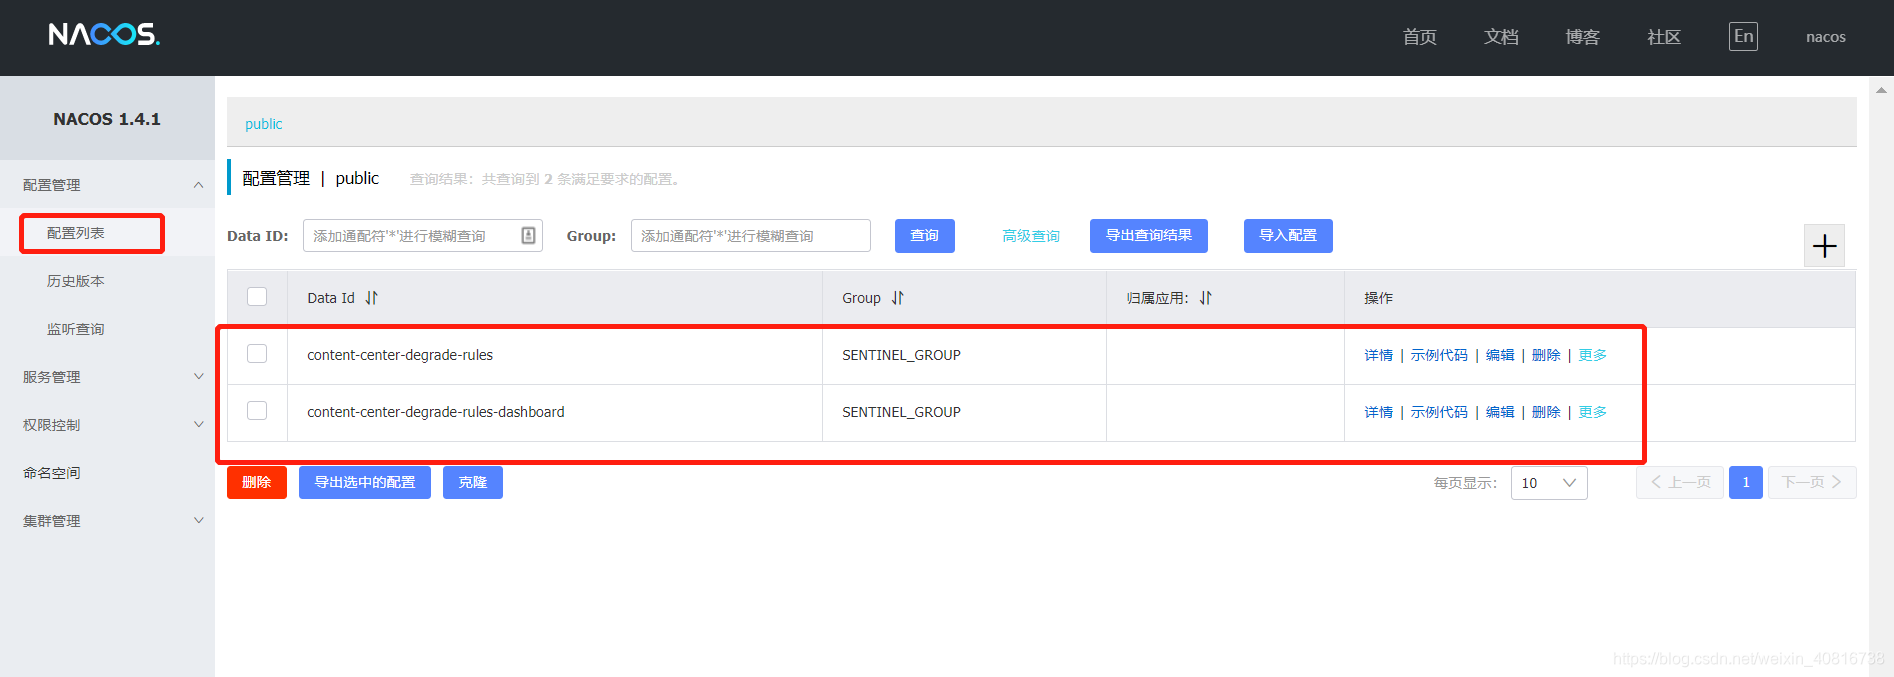Click the red 删除 button below table
1894x677 pixels.
pos(257,482)
